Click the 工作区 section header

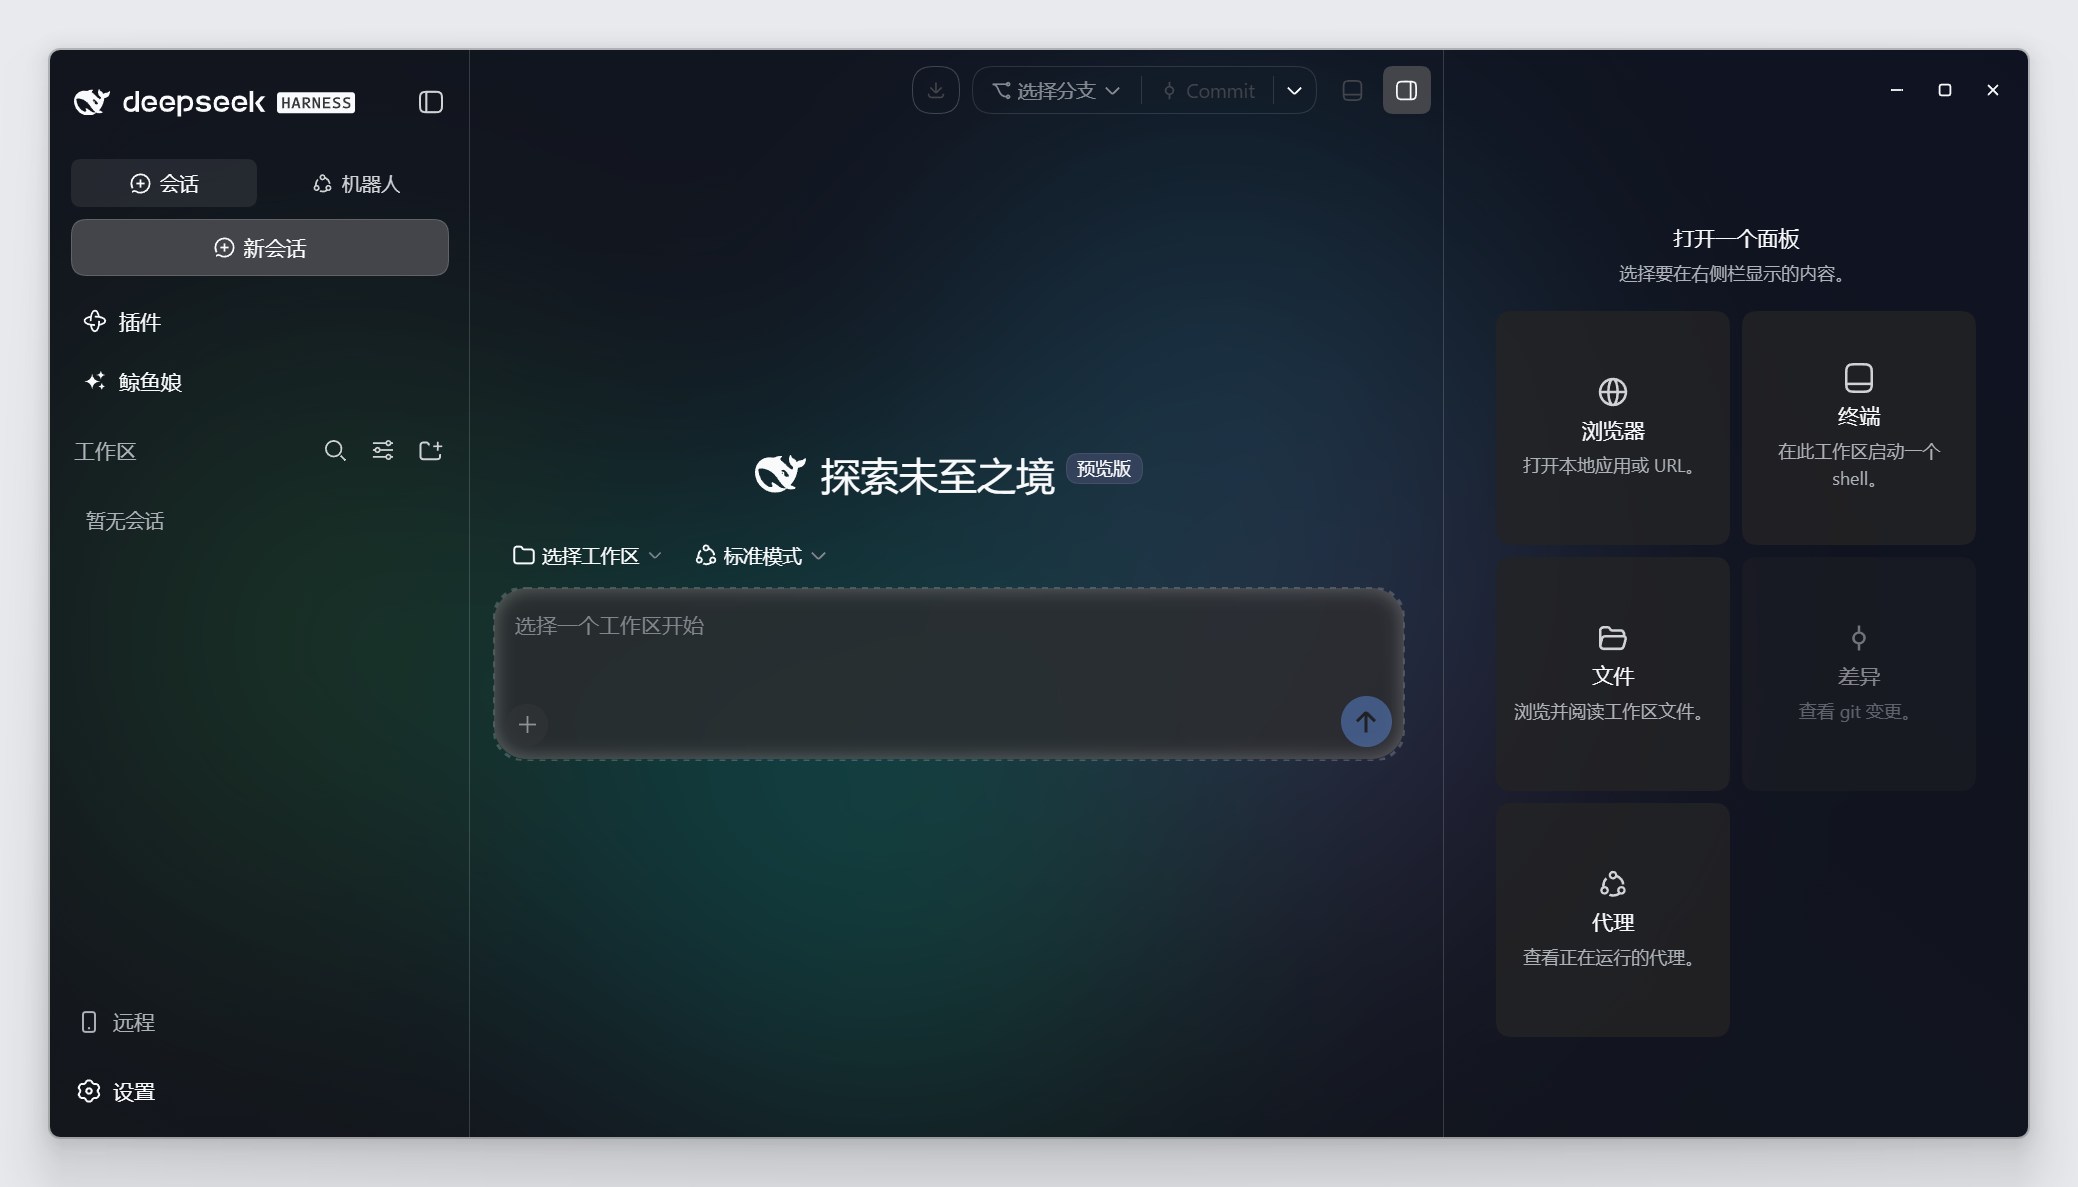pyautogui.click(x=105, y=451)
